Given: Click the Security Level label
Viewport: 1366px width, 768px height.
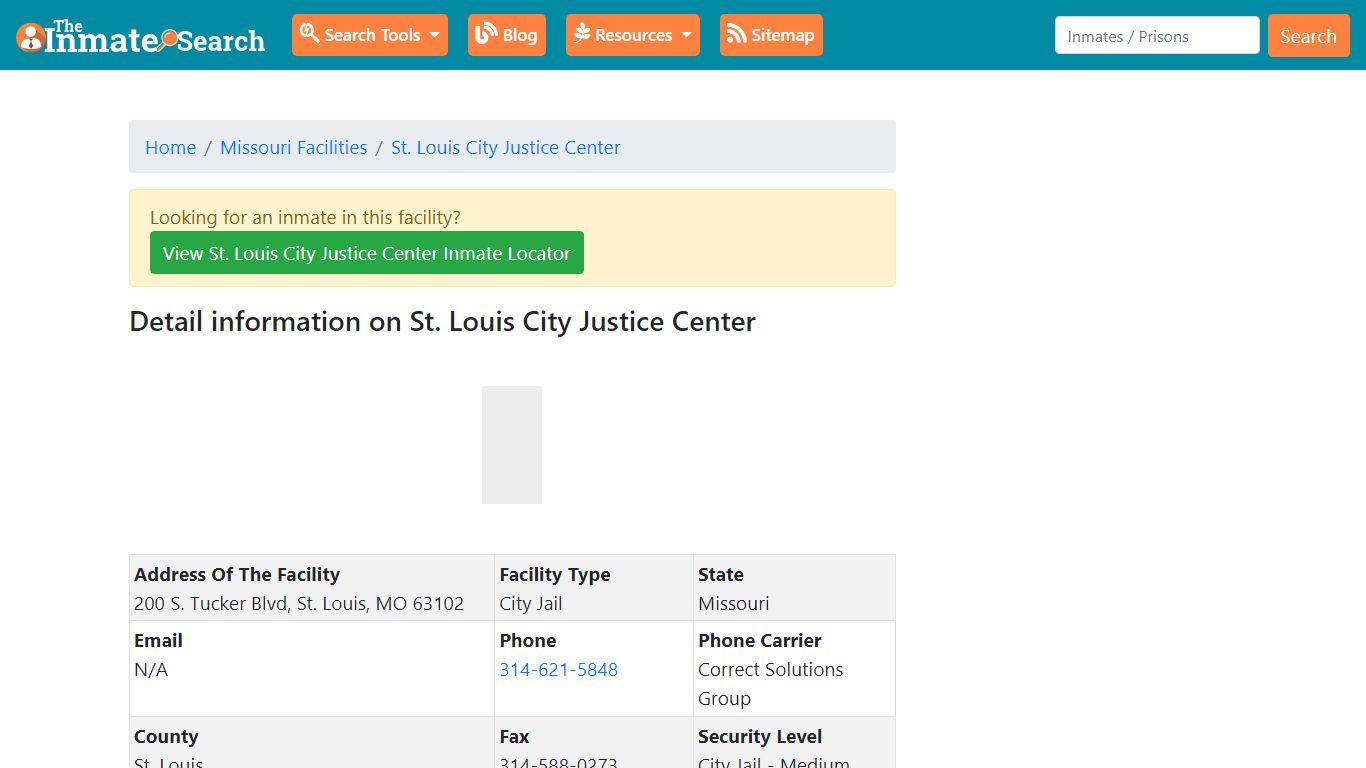Looking at the screenshot, I should coord(760,736).
